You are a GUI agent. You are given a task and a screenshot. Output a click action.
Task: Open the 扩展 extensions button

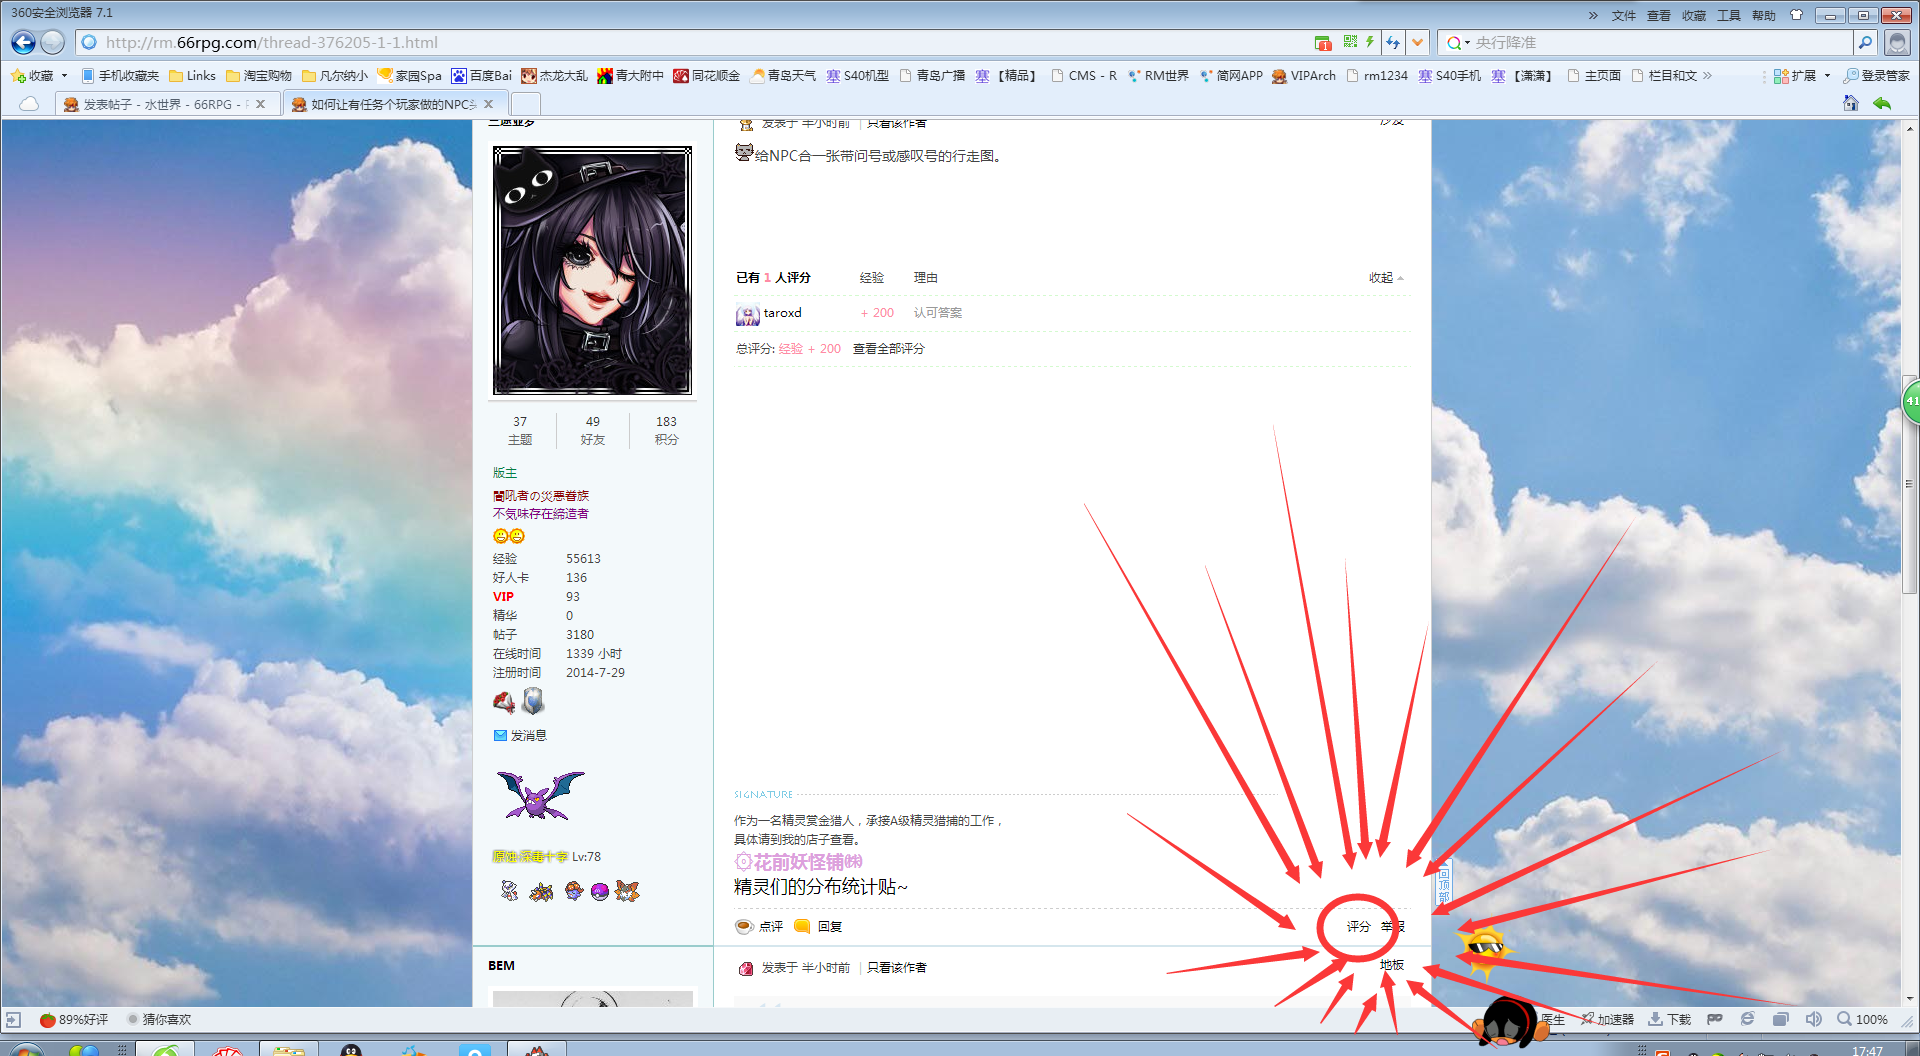(1795, 76)
